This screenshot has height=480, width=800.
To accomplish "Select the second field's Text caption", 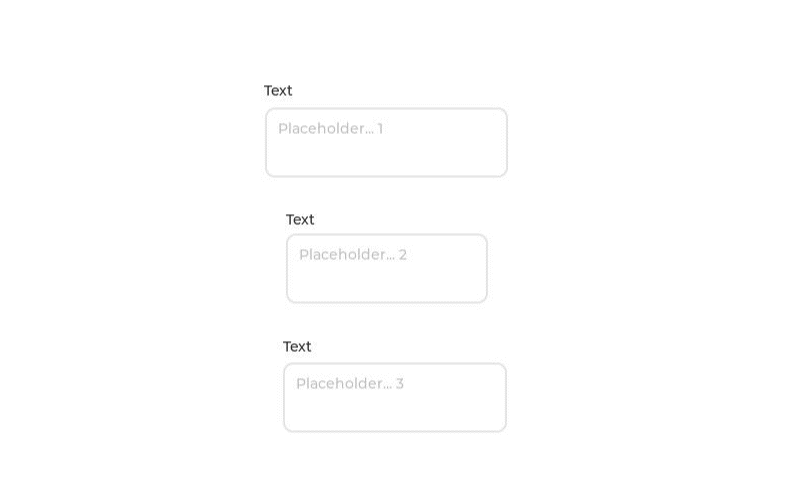I will (x=300, y=220).
